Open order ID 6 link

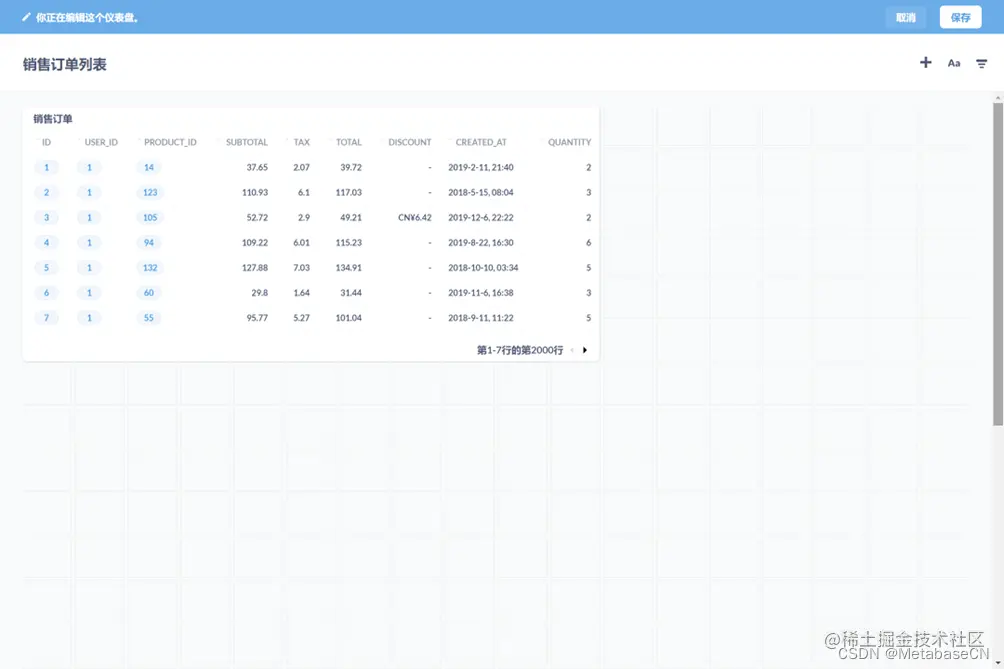(x=46, y=293)
